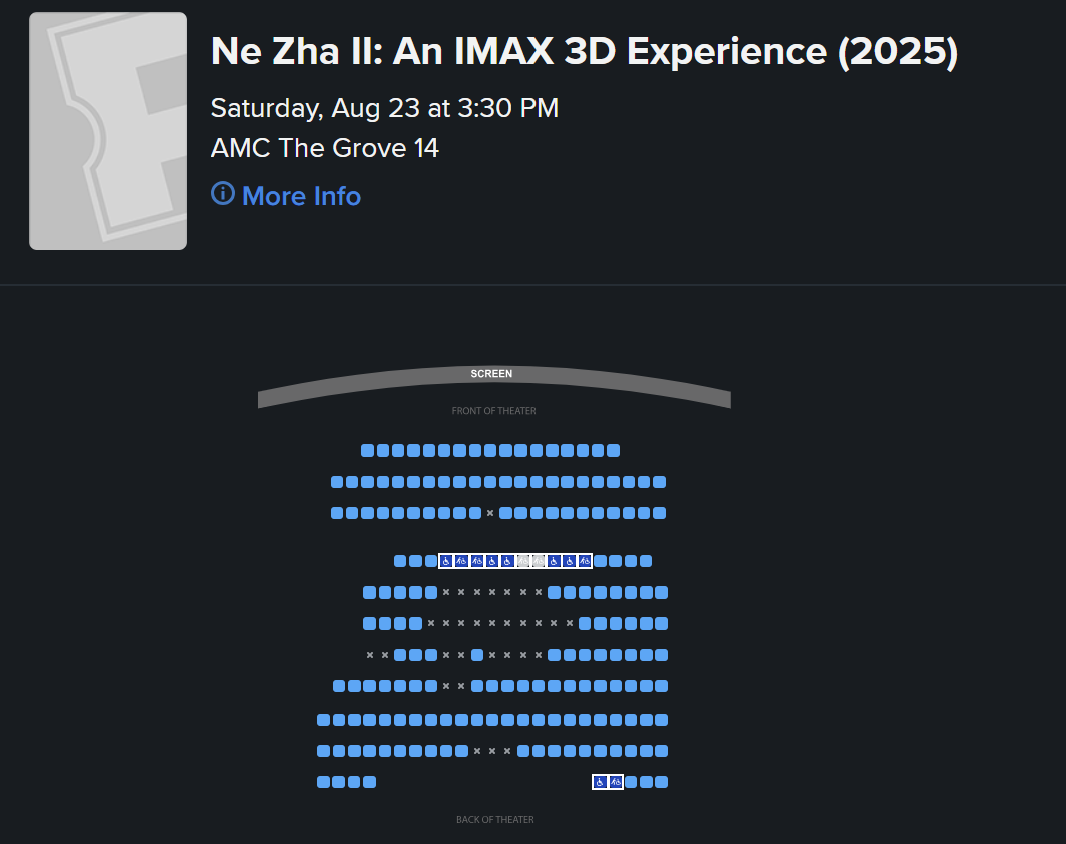The image size is (1066, 844).
Task: Choose seat left of taken seat in third row
Action: pyautogui.click(x=475, y=513)
